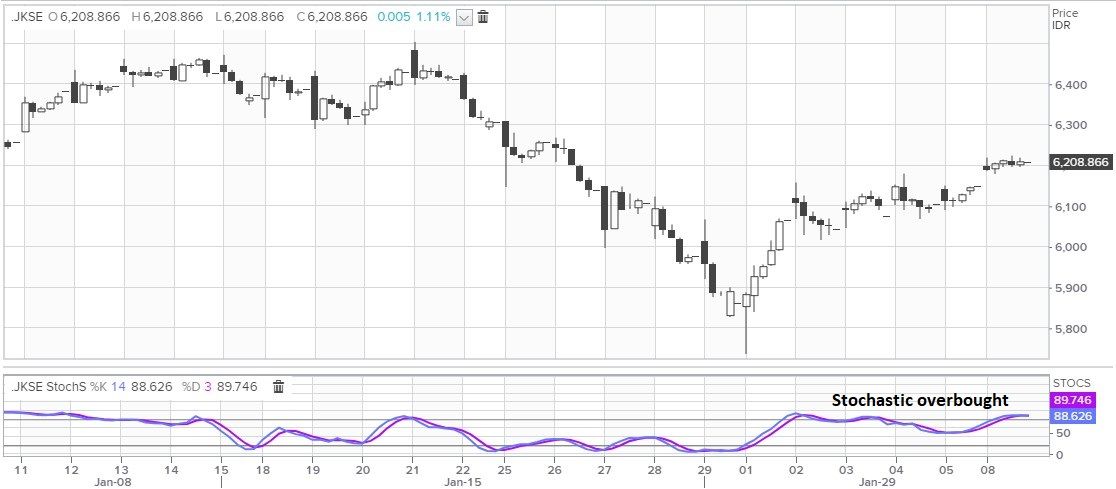Open the .JKSE series options dropdown
The height and width of the screenshot is (489, 1116).
click(464, 18)
